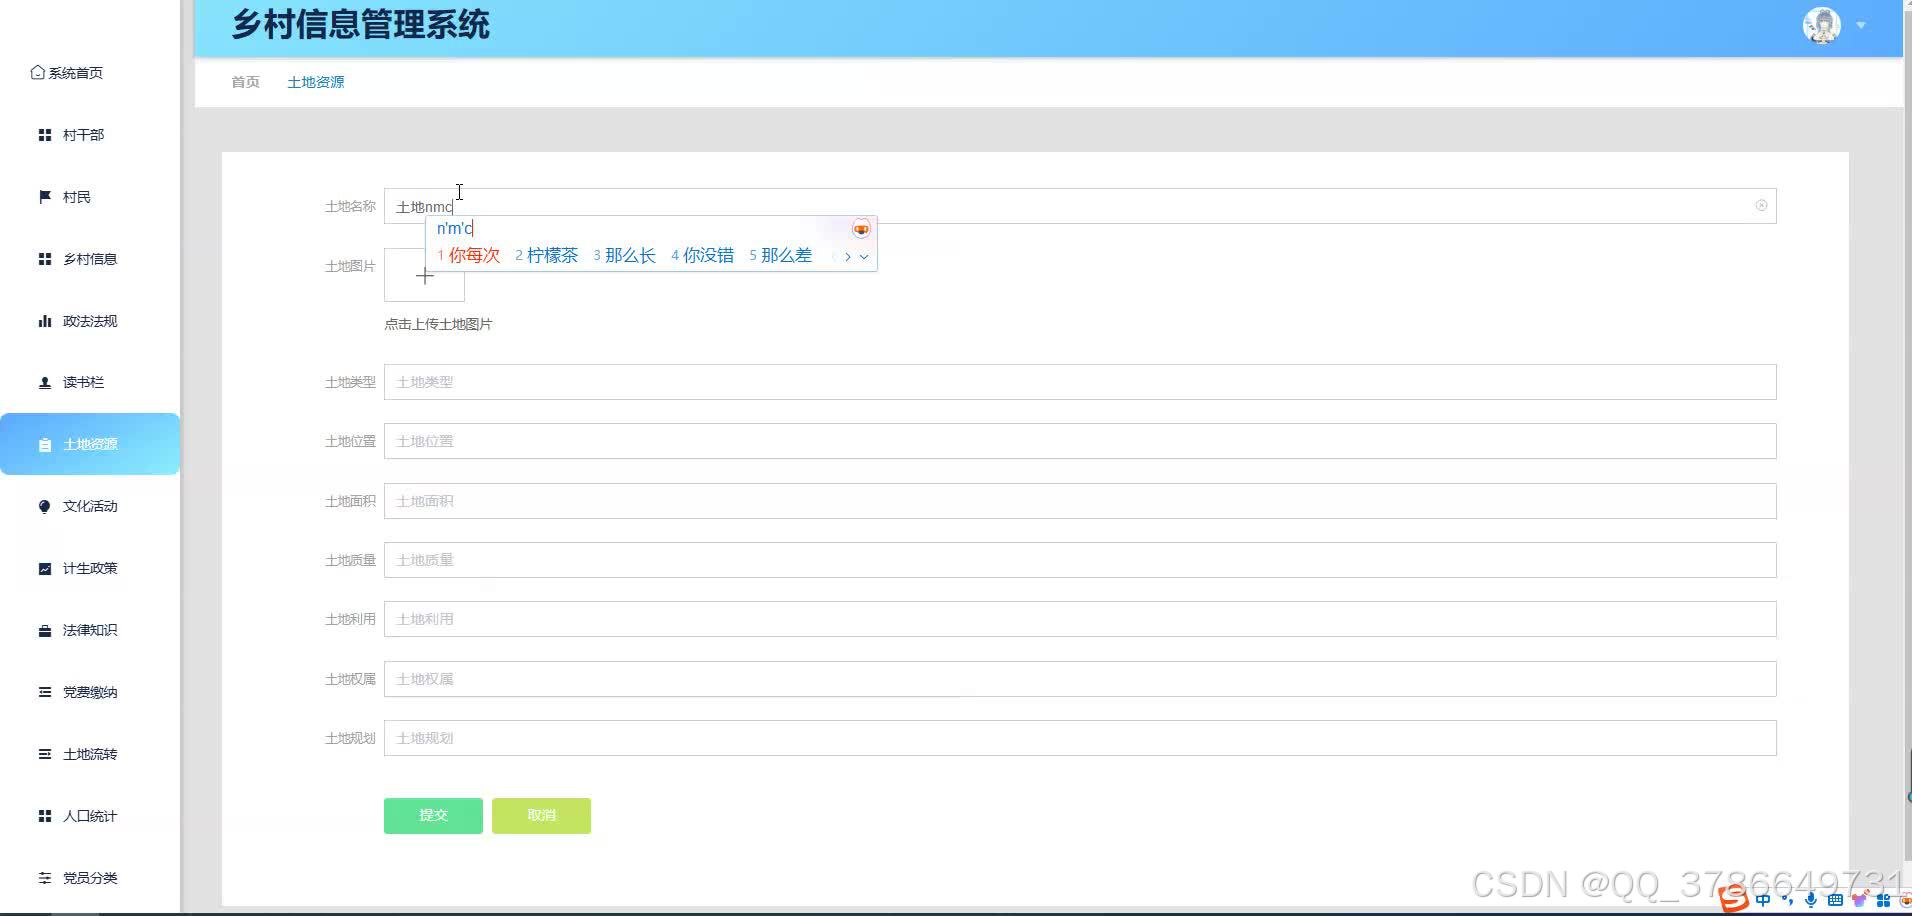Click the plus icon to upload 土地图片
The width and height of the screenshot is (1912, 916).
pos(425,275)
